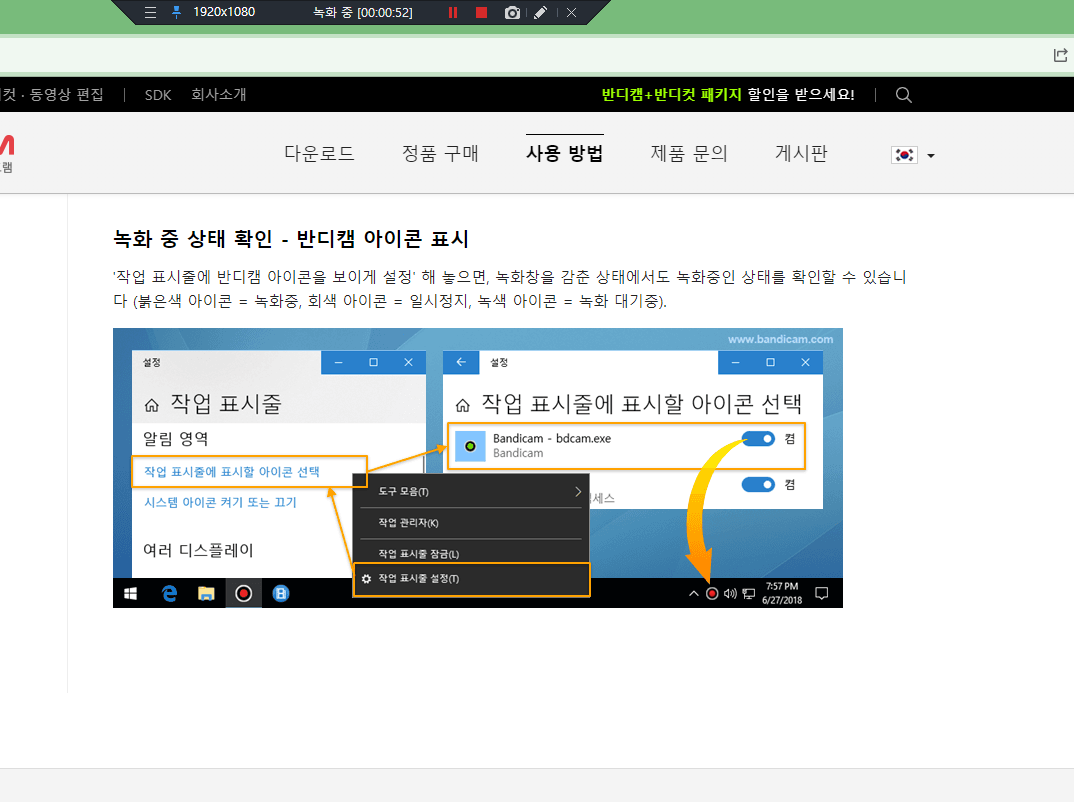Open the 동영상 편집 top link
Screen dimensions: 1074x802
tap(66, 95)
